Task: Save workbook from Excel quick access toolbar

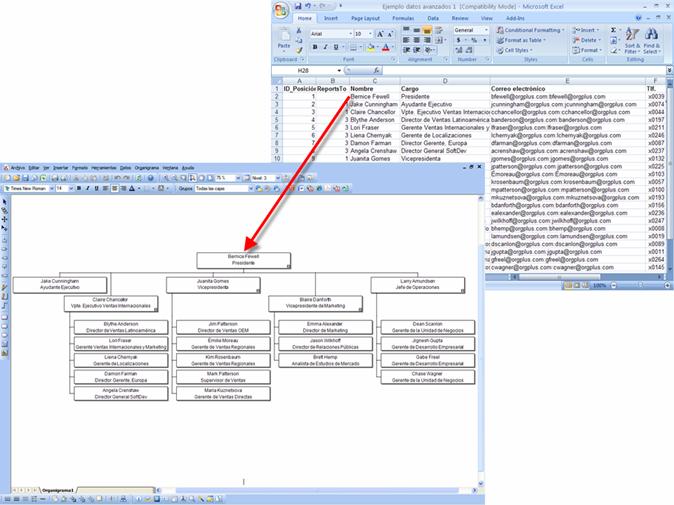Action: pyautogui.click(x=298, y=6)
